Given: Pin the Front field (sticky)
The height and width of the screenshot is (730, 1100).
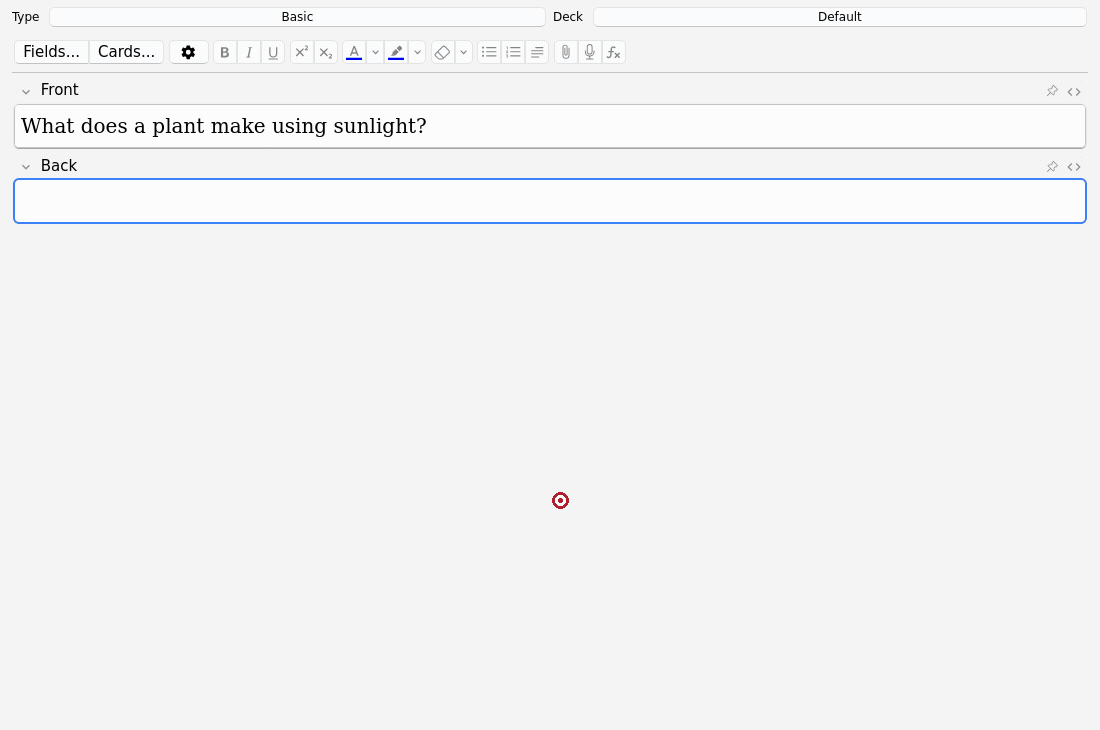Looking at the screenshot, I should point(1052,91).
